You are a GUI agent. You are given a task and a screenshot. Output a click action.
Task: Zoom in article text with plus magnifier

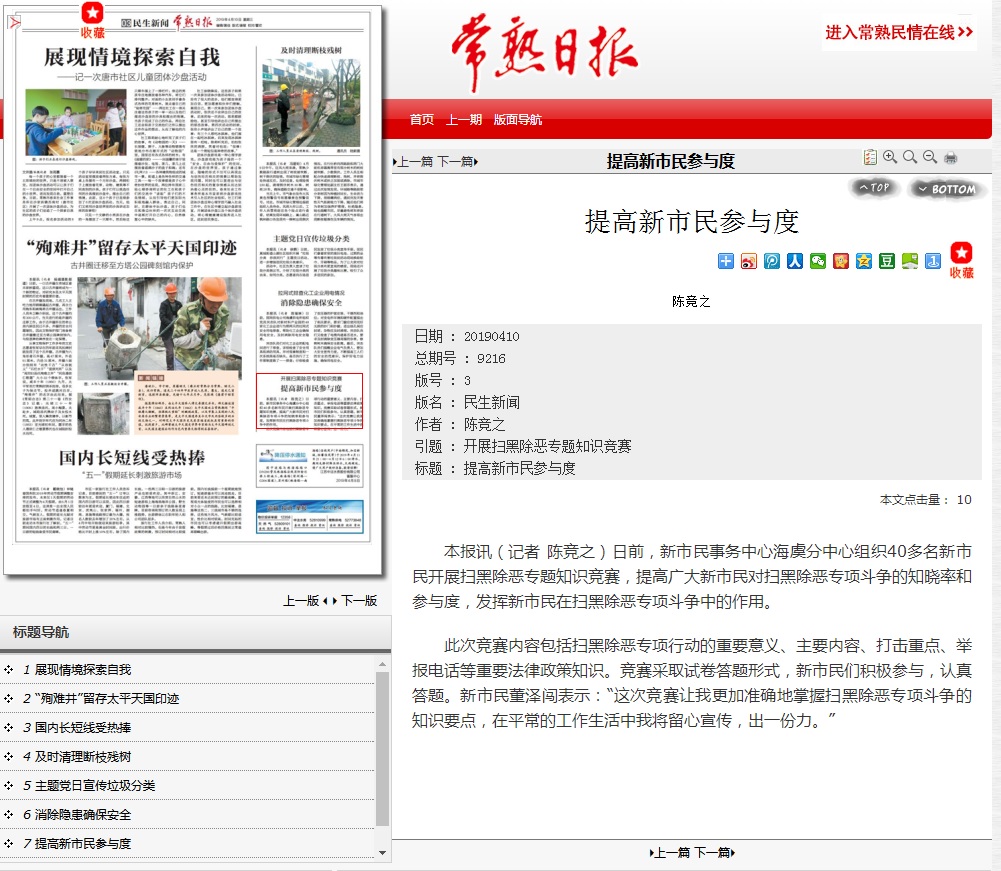890,157
